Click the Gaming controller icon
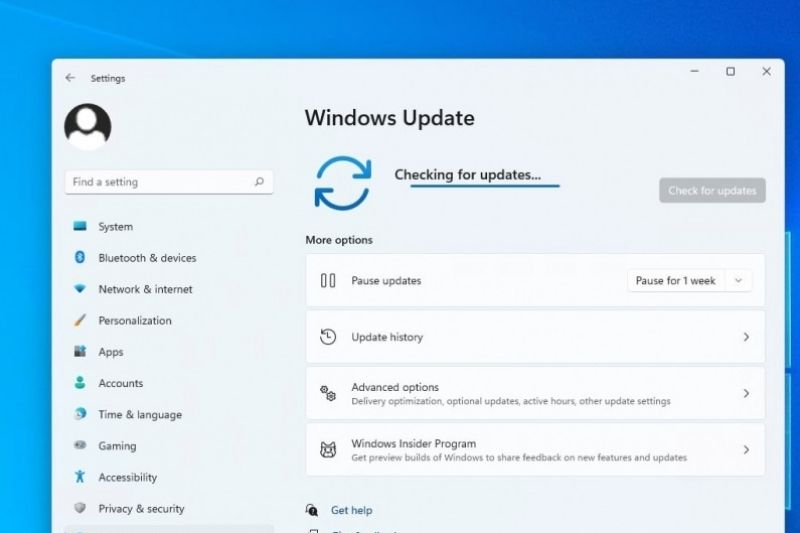The width and height of the screenshot is (800, 533). coord(80,446)
